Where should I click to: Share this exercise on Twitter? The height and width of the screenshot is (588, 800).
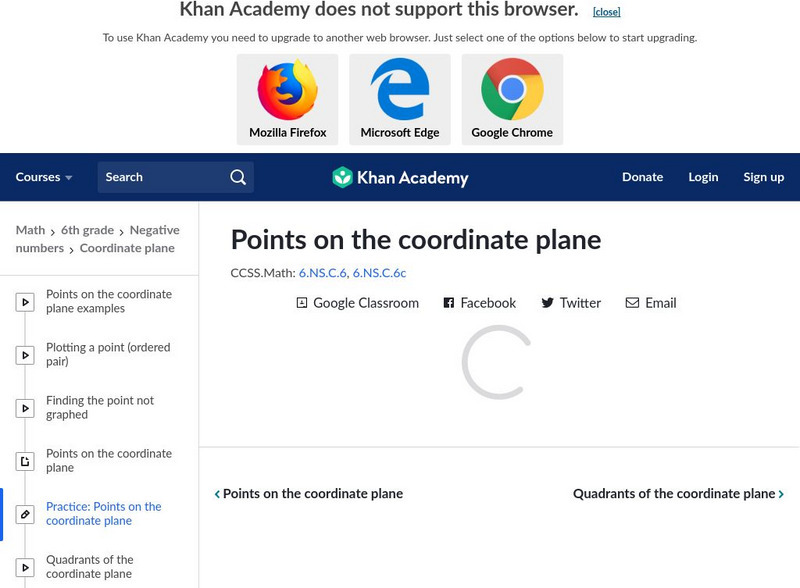tap(571, 303)
